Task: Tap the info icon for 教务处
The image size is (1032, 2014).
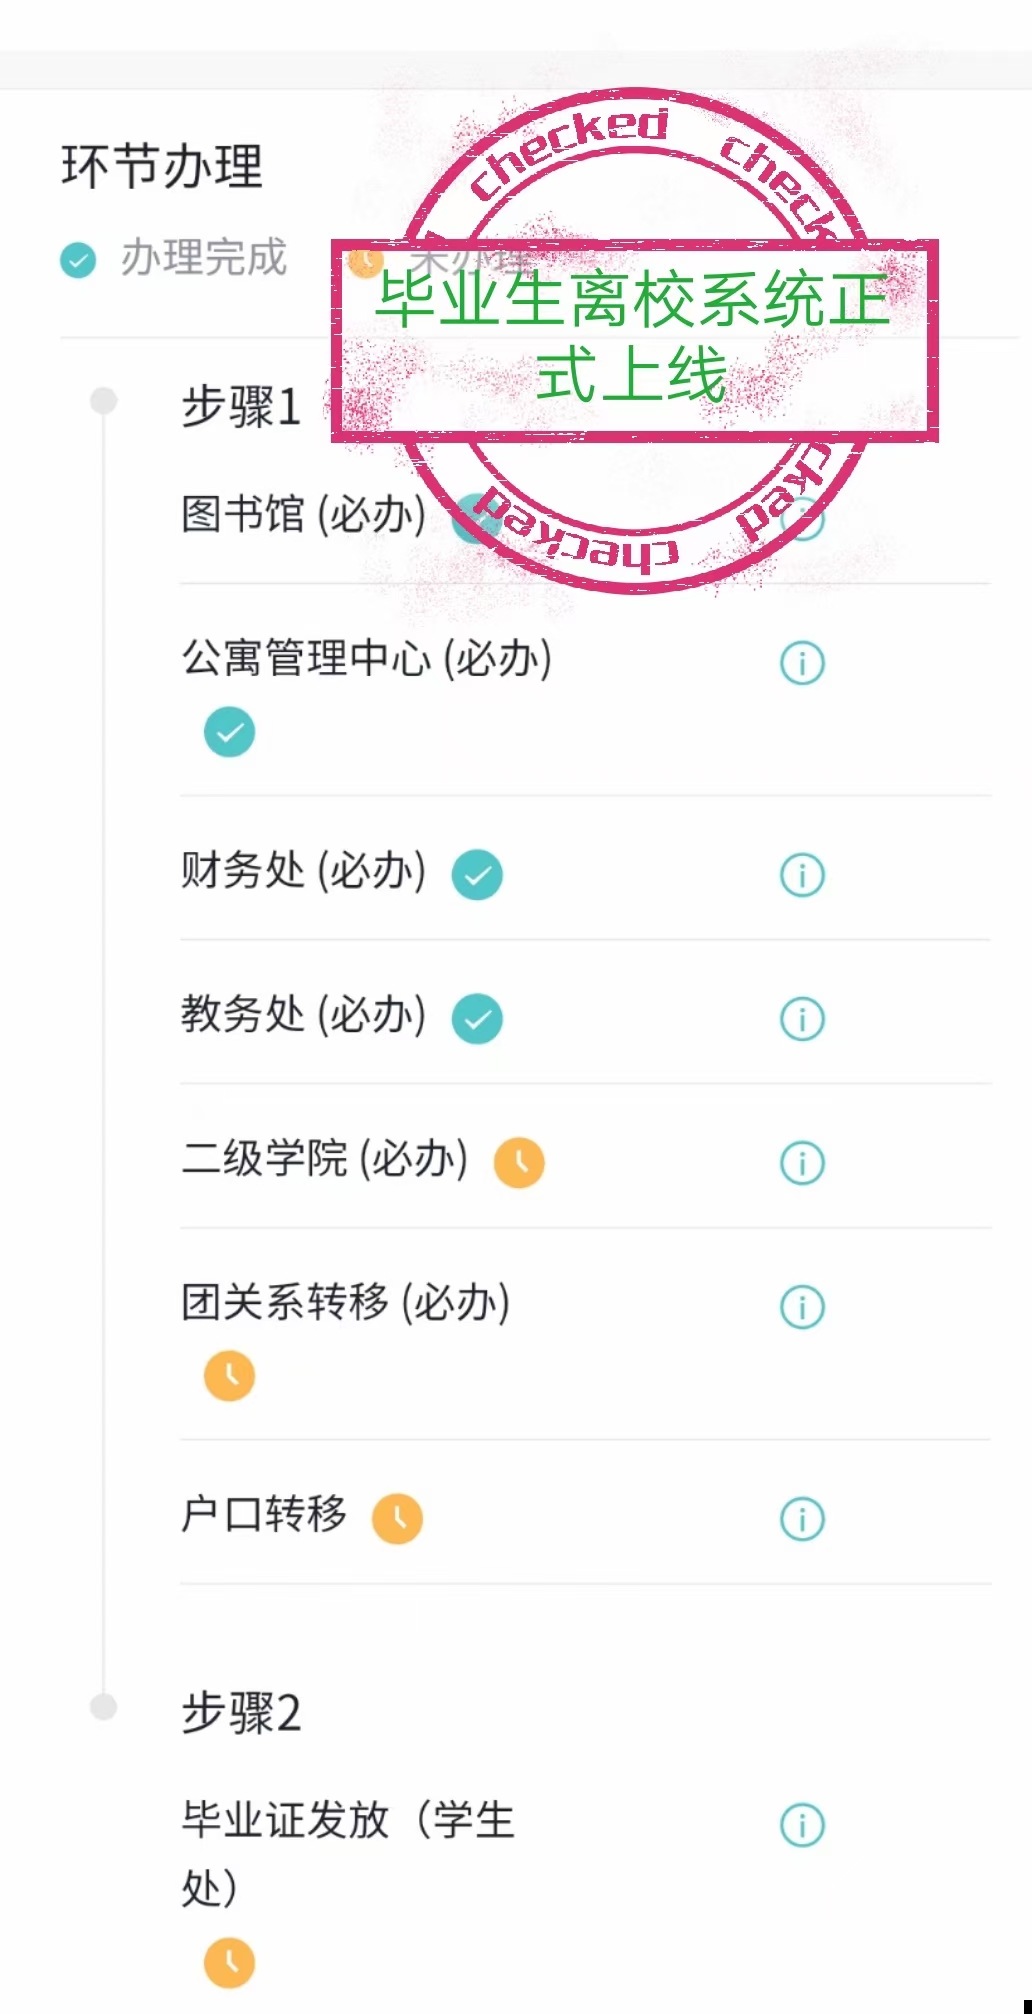Action: point(801,1019)
